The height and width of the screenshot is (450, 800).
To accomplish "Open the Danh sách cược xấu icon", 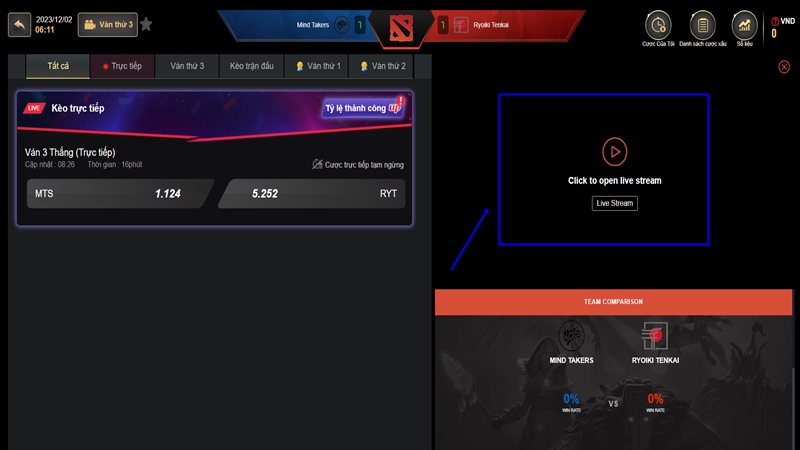I will pyautogui.click(x=703, y=25).
